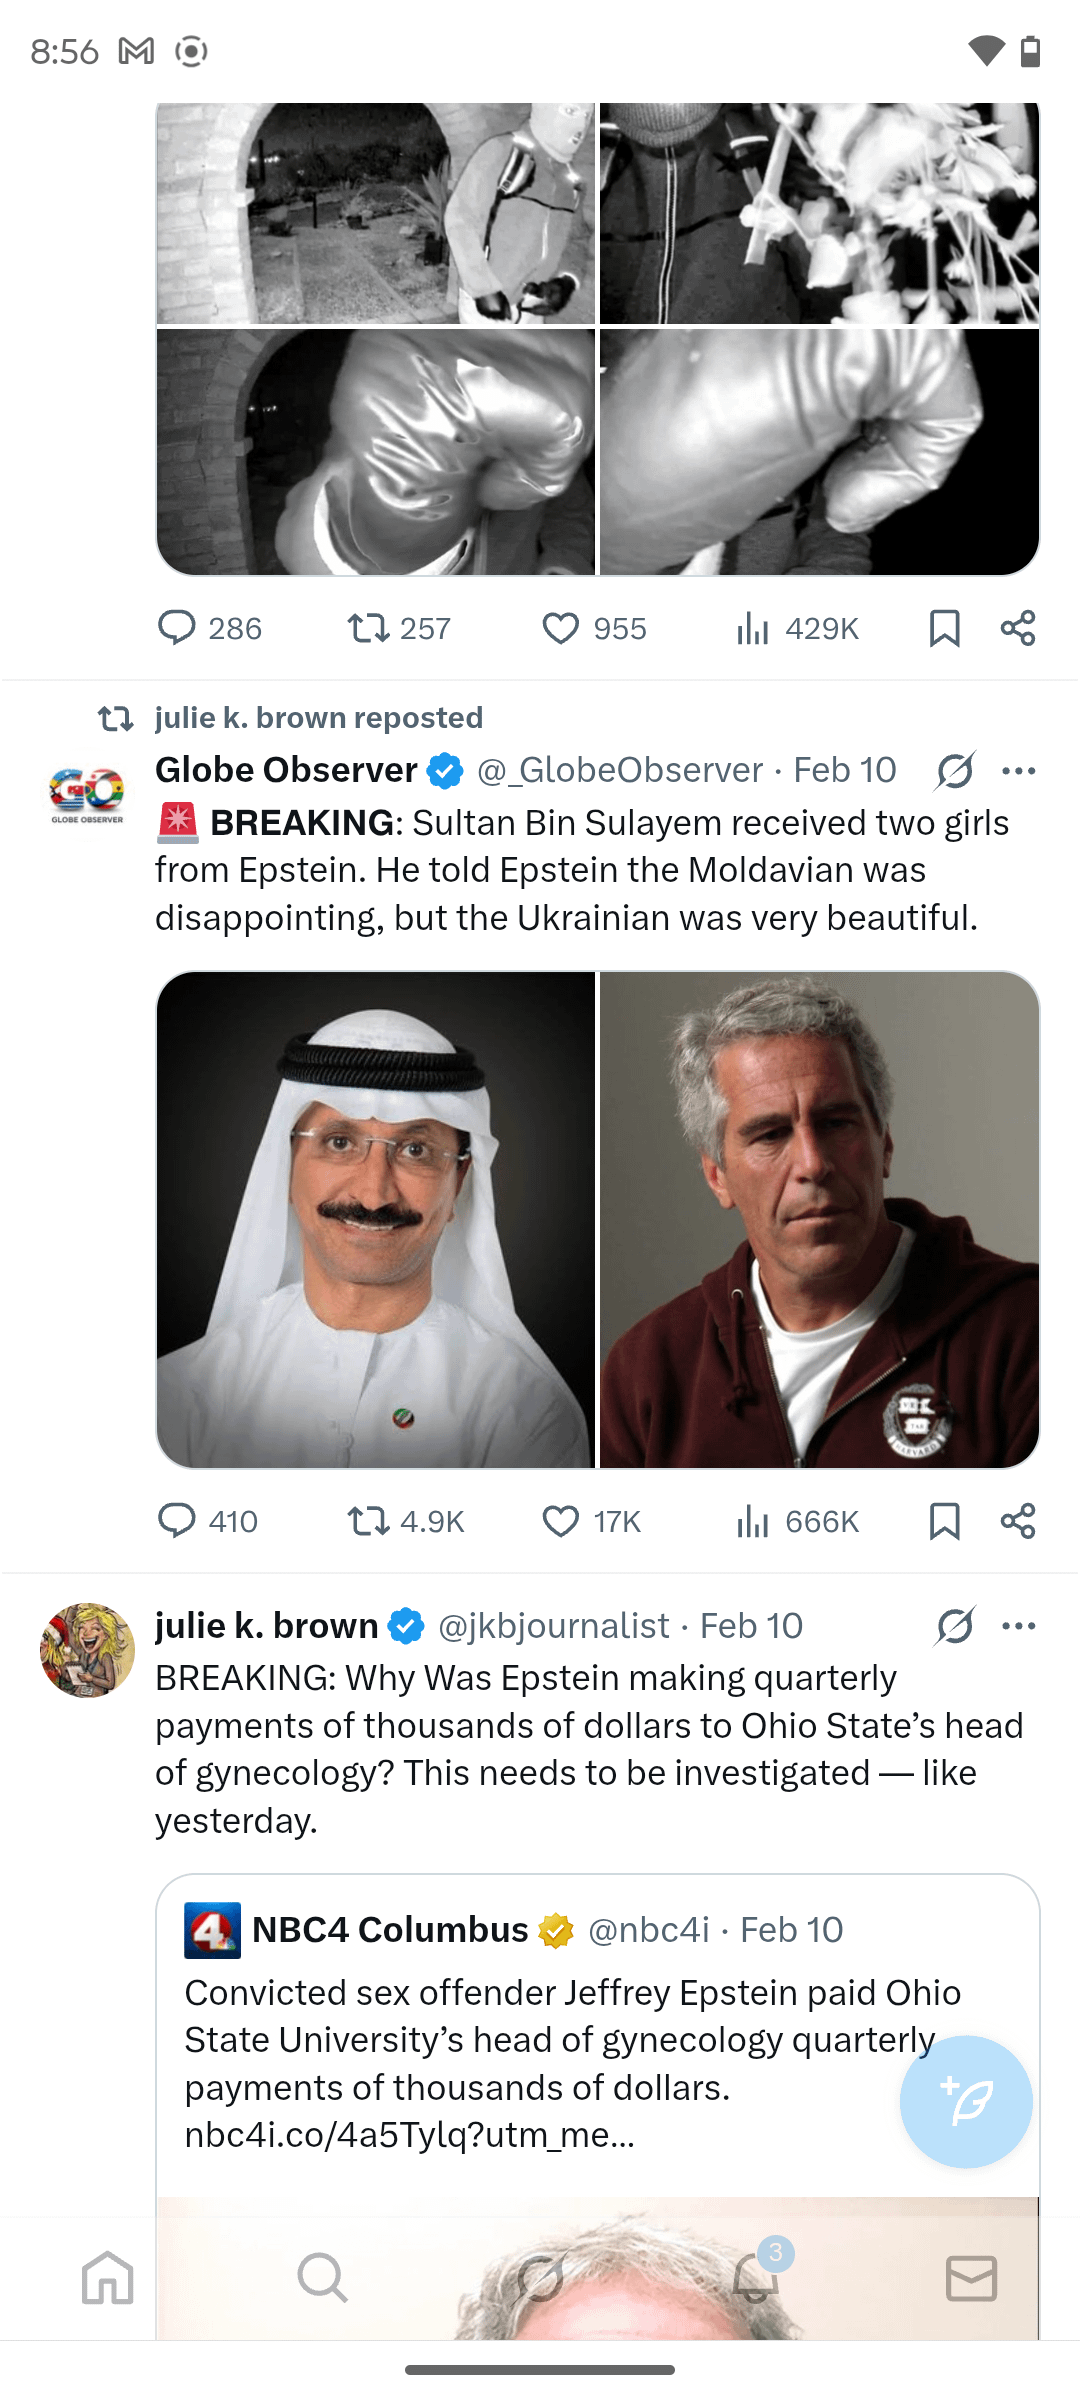Share the Globe Observer post
This screenshot has height=2400, width=1080.
click(1018, 1521)
